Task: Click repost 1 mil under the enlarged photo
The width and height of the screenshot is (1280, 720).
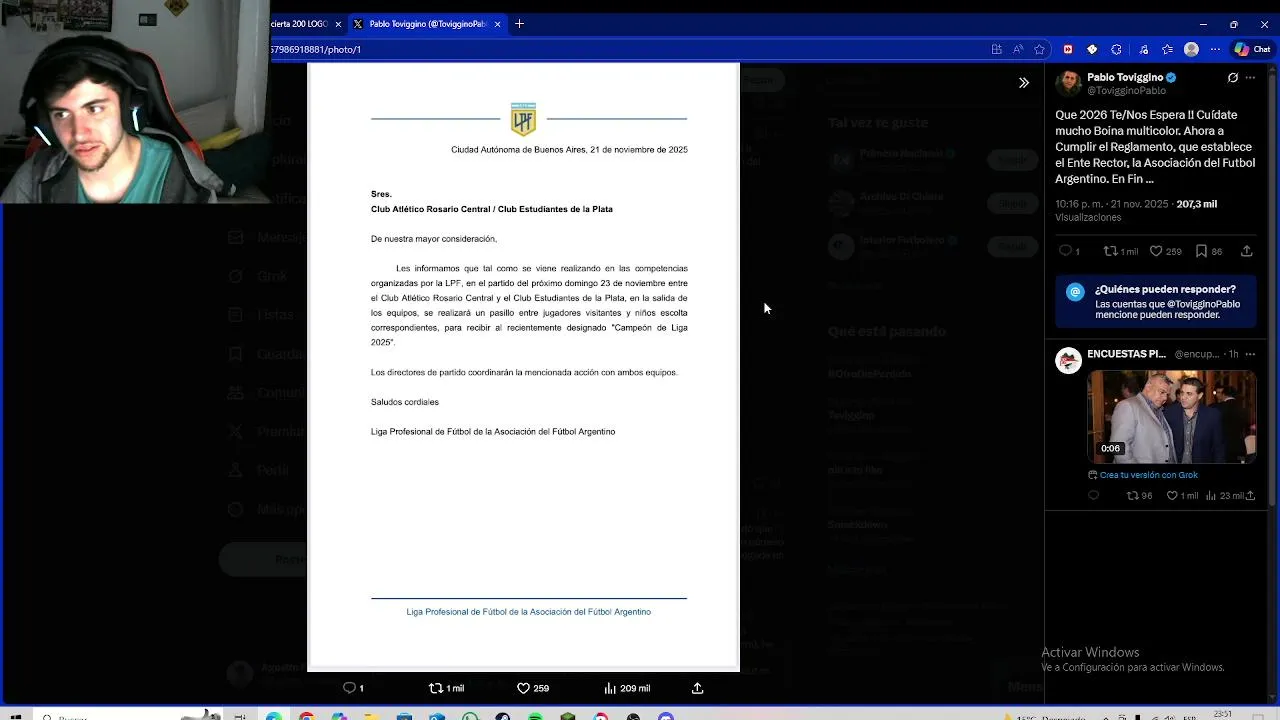Action: point(446,688)
